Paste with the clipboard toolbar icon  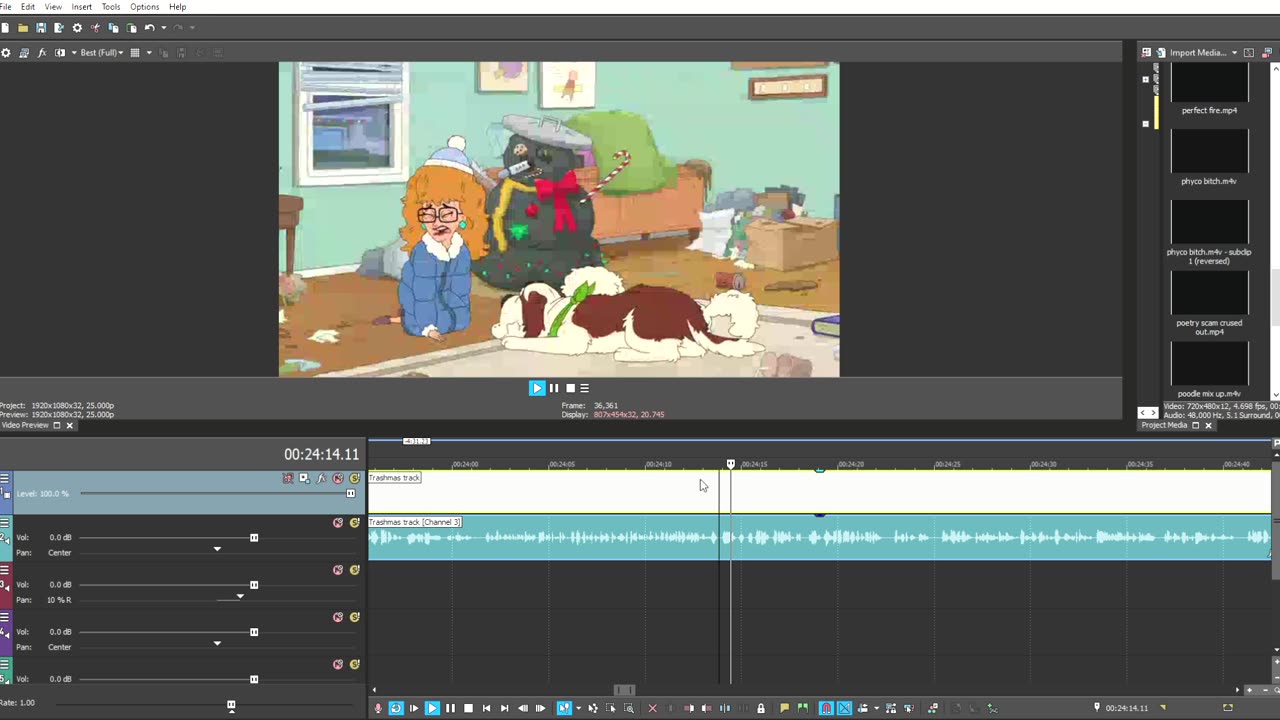131,28
